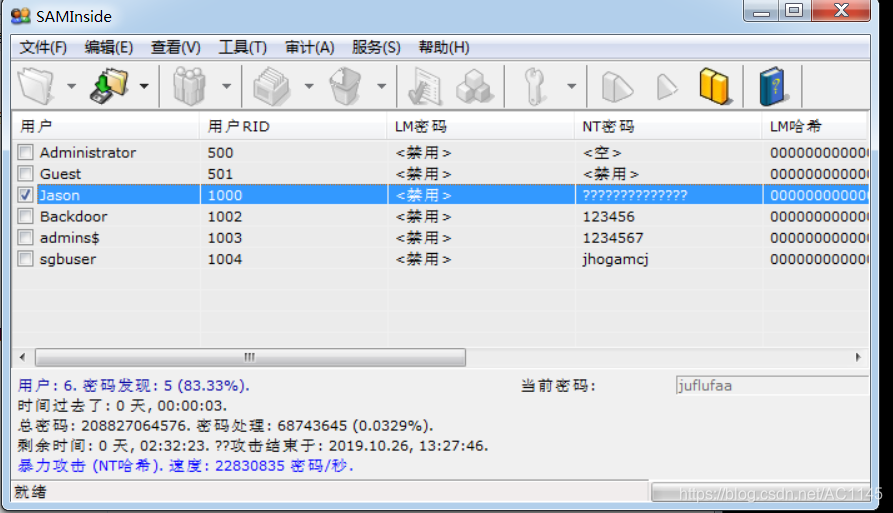Click the scrollbar right arrow
893x513 pixels.
[x=858, y=357]
